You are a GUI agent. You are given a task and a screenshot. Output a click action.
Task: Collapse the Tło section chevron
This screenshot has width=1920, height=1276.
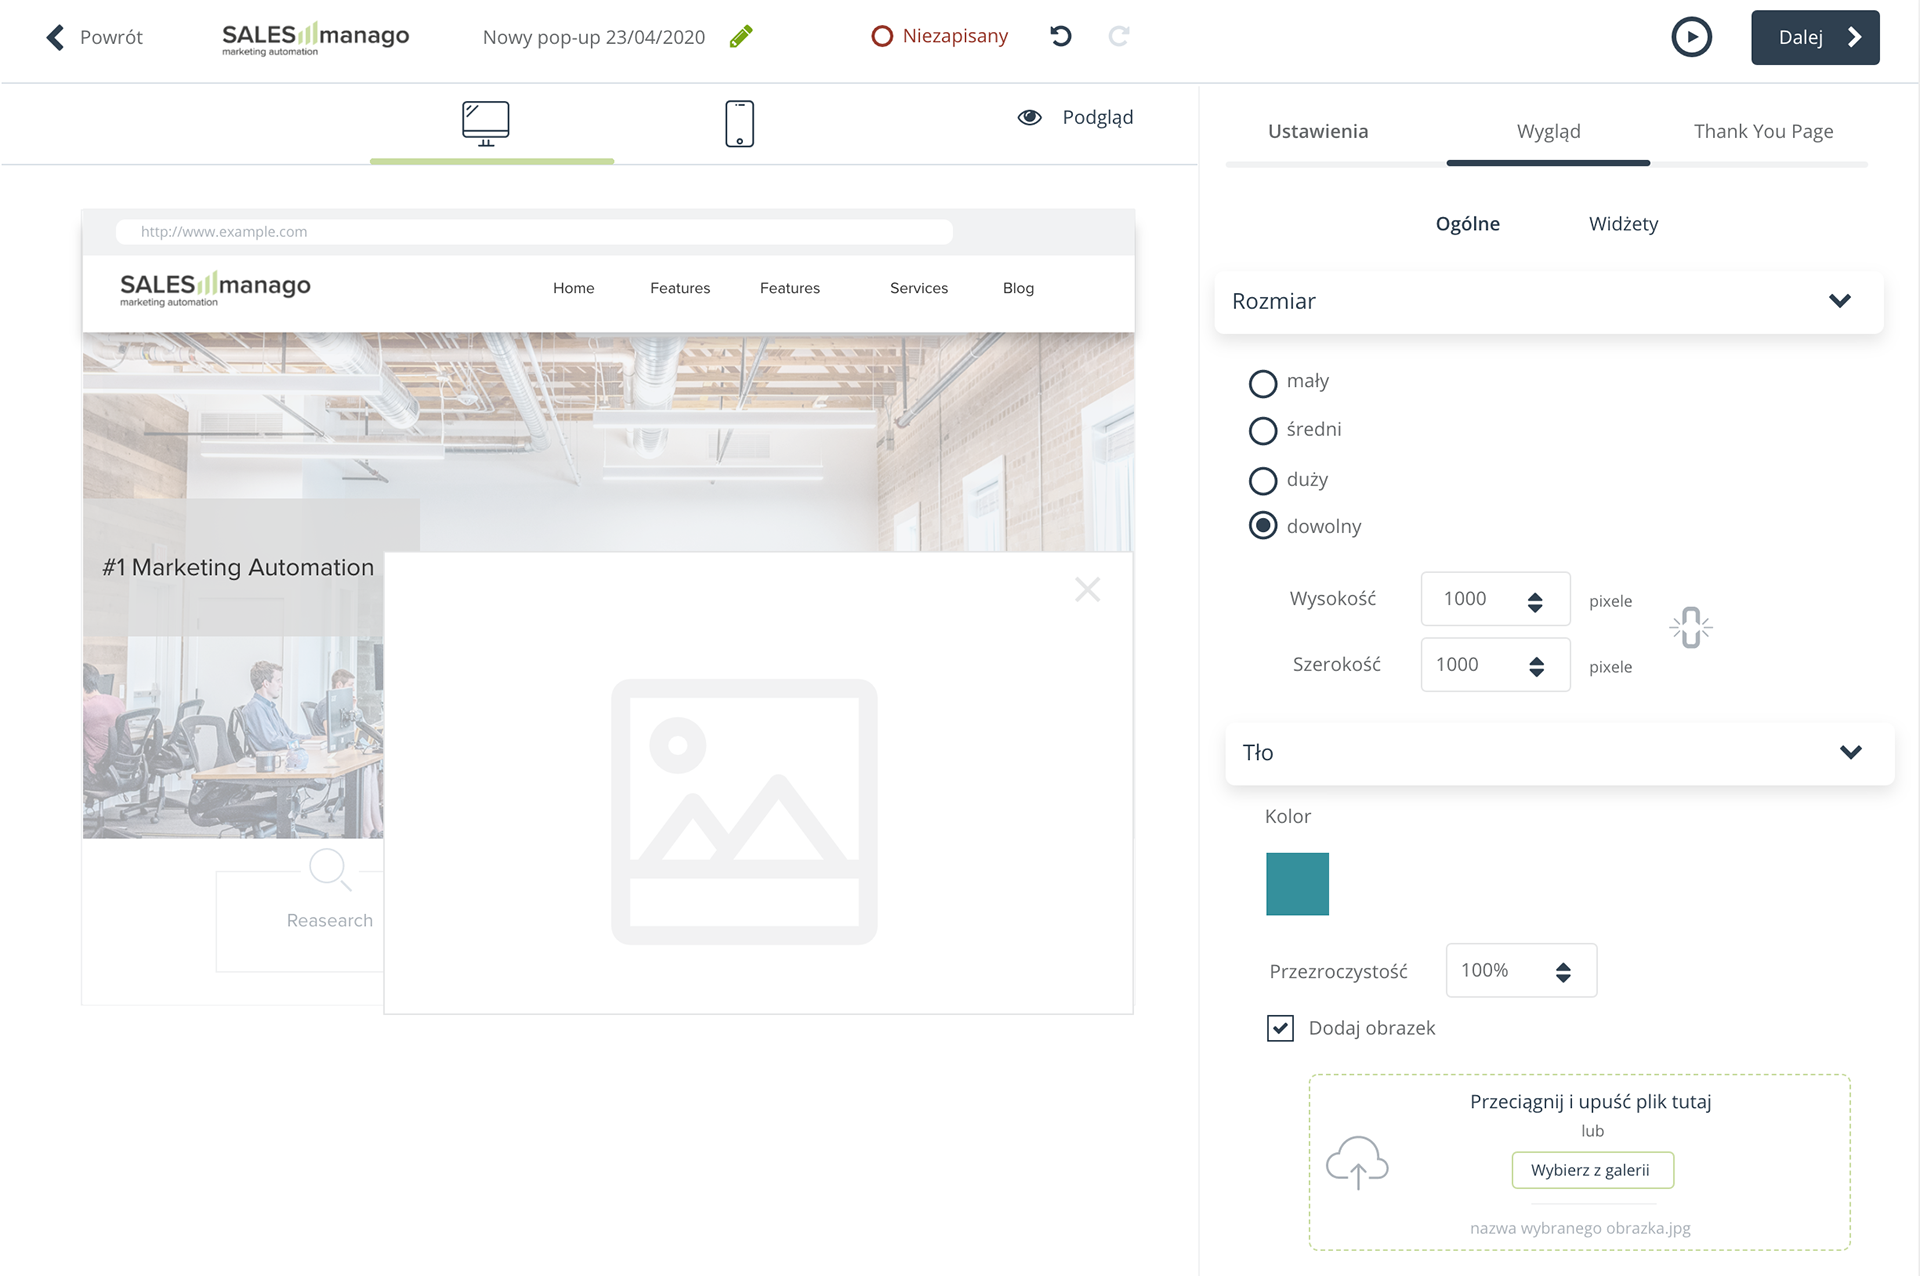point(1851,752)
